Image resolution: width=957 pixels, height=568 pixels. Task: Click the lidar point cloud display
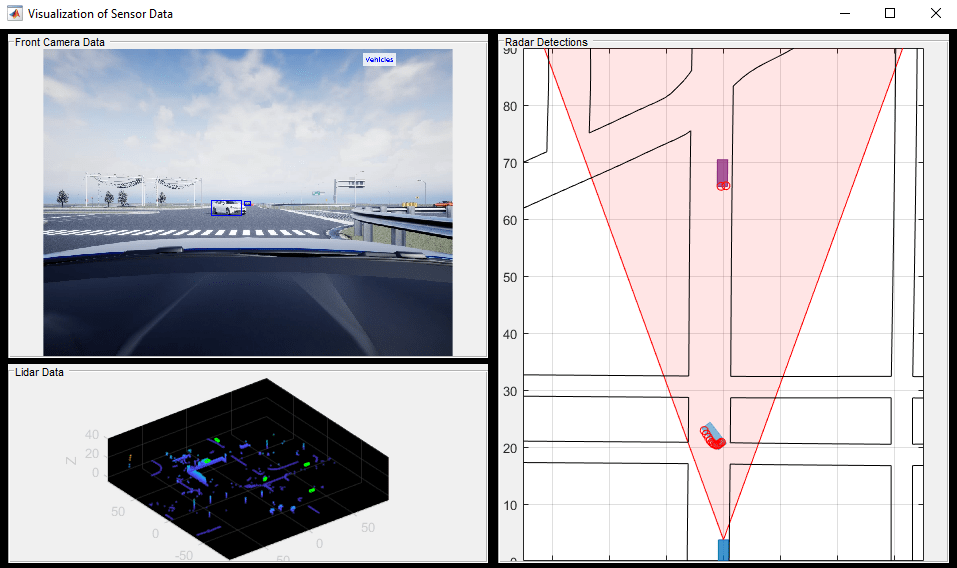248,468
